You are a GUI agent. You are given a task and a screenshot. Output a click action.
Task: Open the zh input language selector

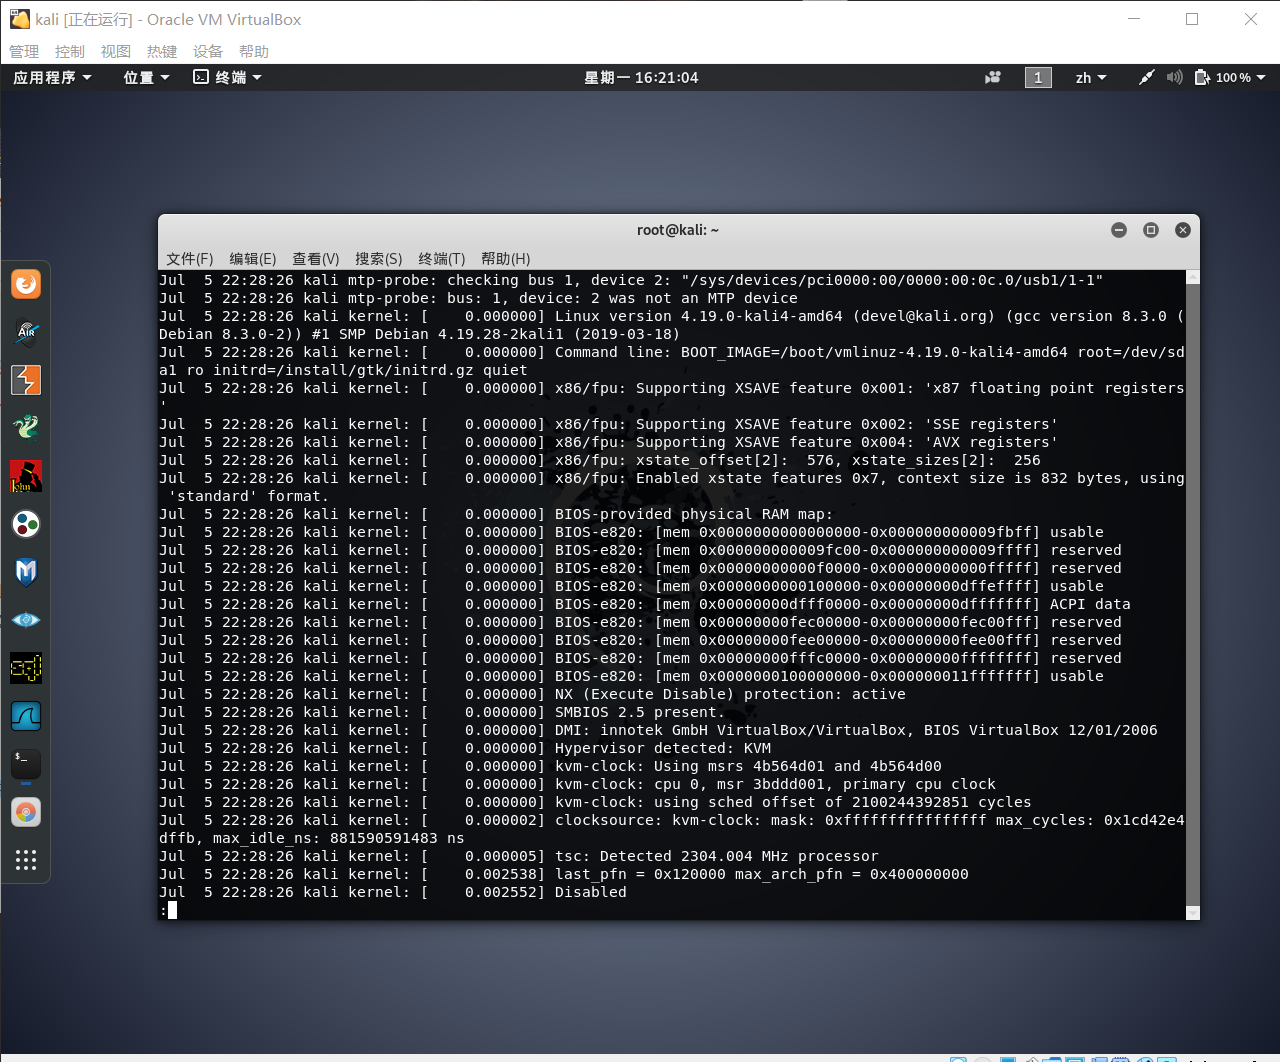tap(1089, 77)
